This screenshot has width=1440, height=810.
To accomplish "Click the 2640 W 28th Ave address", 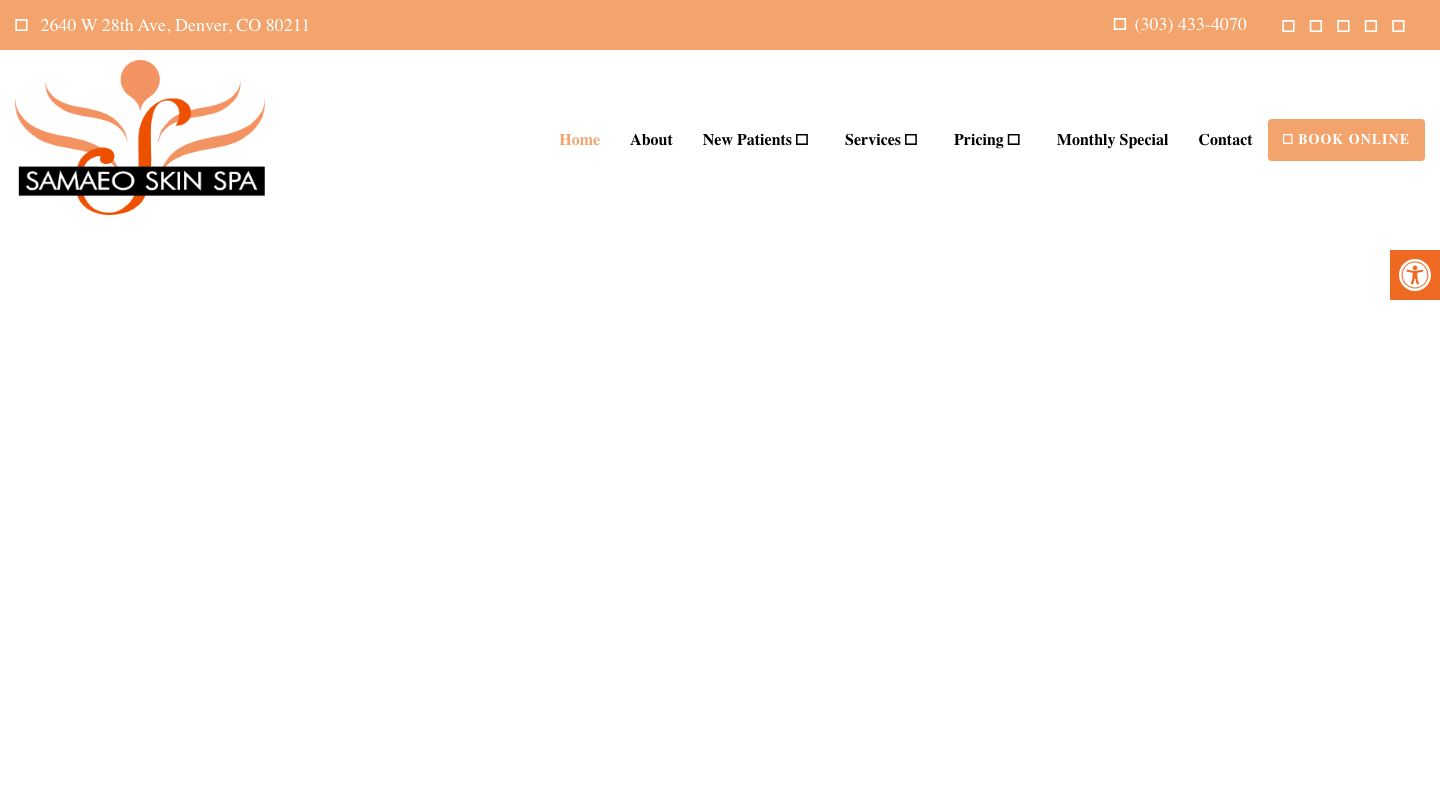I will coord(175,25).
